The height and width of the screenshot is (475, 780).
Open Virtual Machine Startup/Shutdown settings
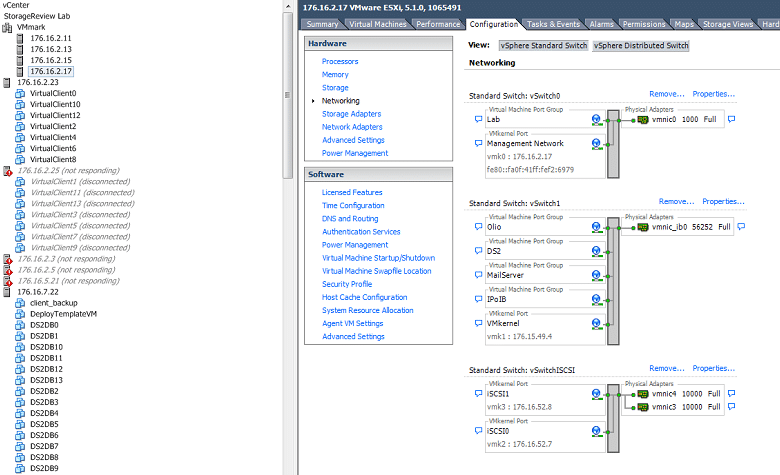coord(378,258)
